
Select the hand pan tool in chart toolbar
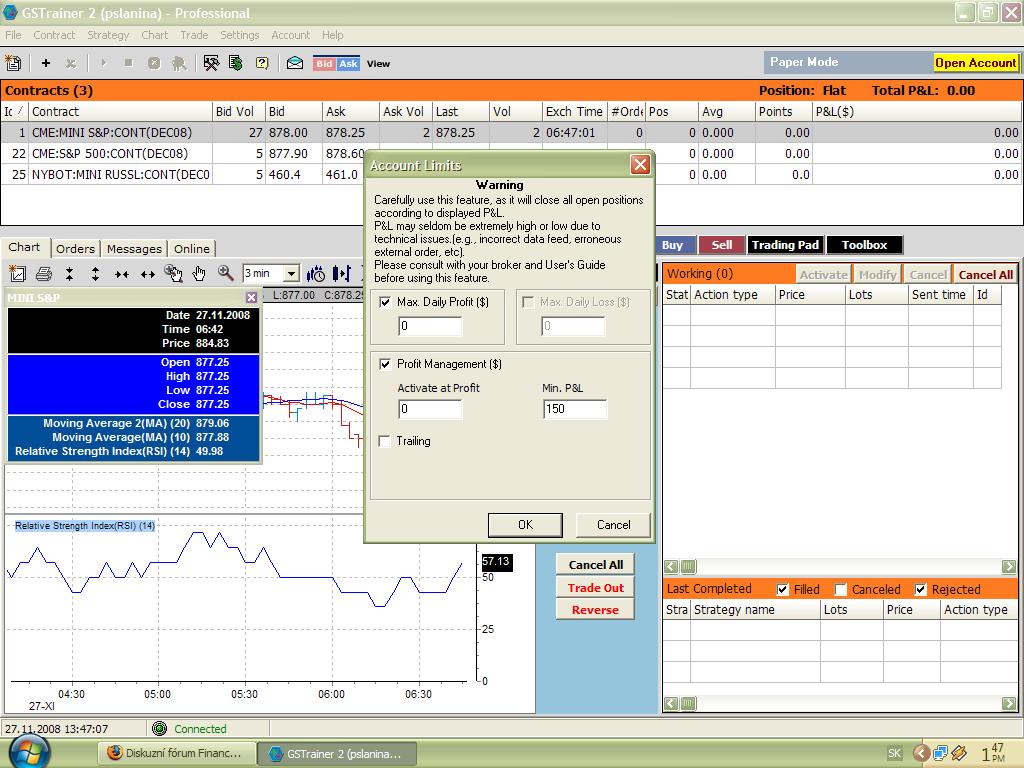[199, 273]
